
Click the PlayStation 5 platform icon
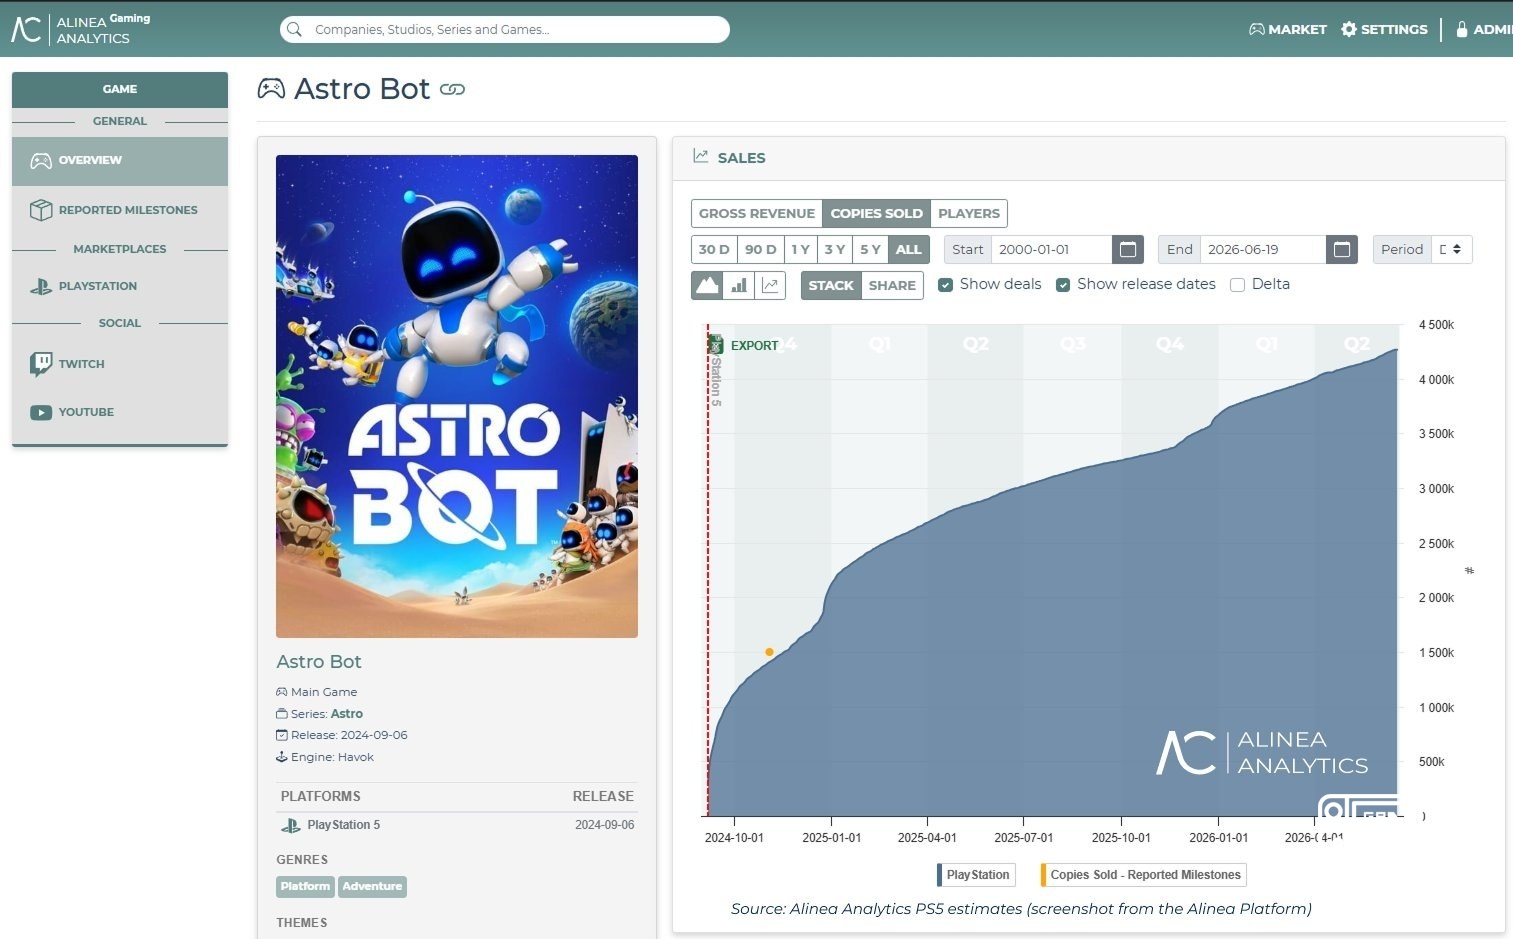pos(291,825)
